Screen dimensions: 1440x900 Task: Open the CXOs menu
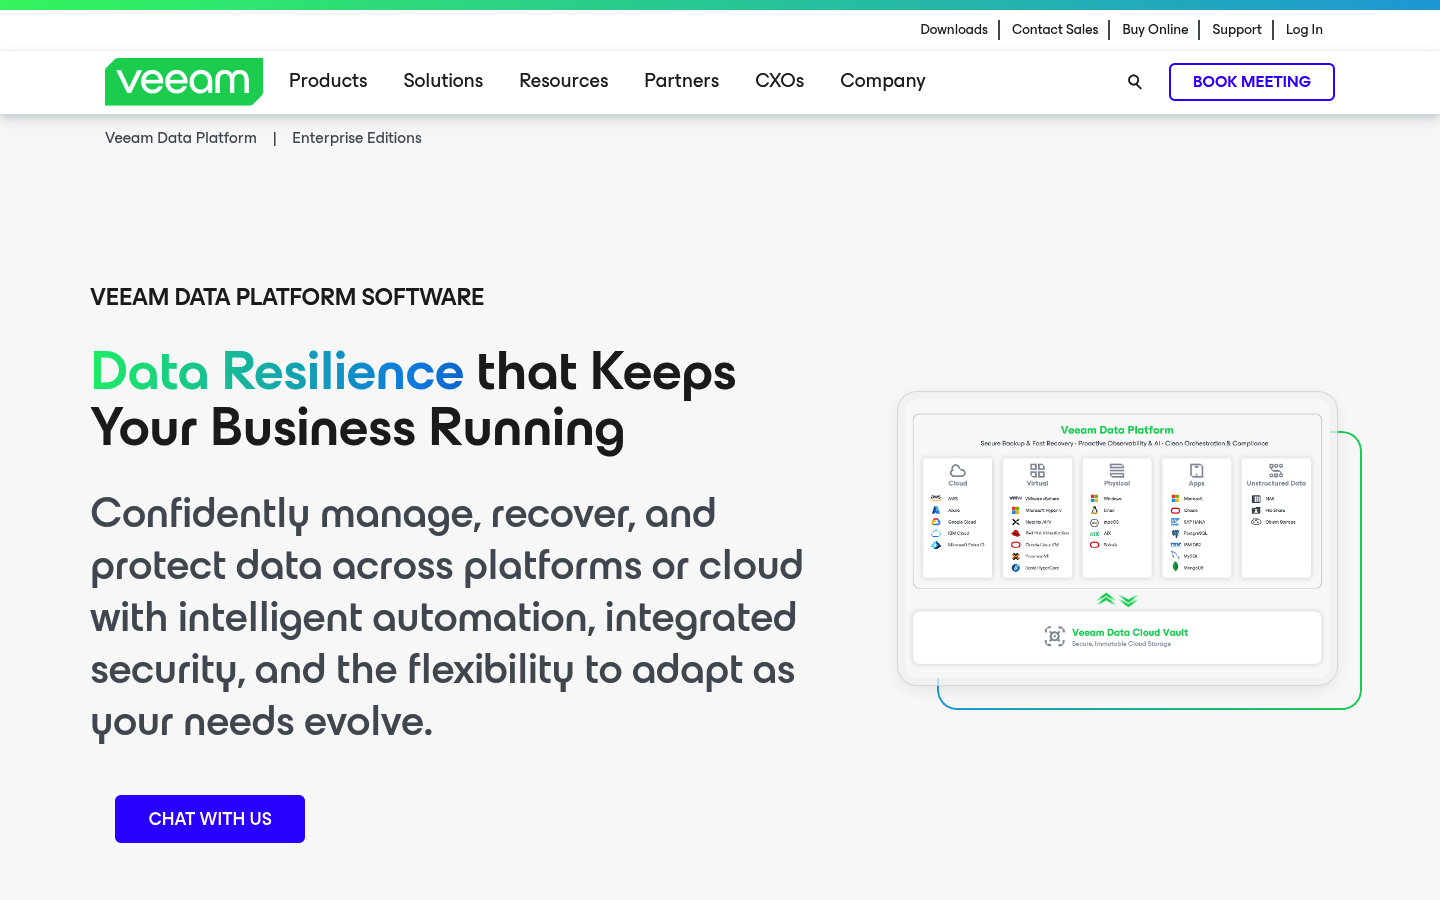coord(780,81)
